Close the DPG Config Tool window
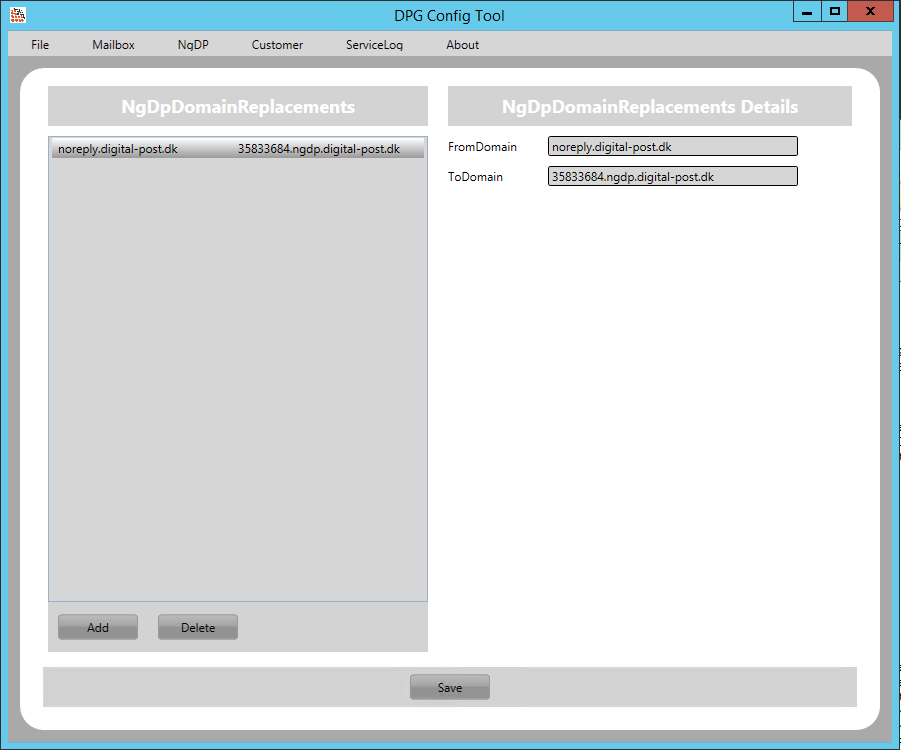The height and width of the screenshot is (750, 901). coord(871,11)
